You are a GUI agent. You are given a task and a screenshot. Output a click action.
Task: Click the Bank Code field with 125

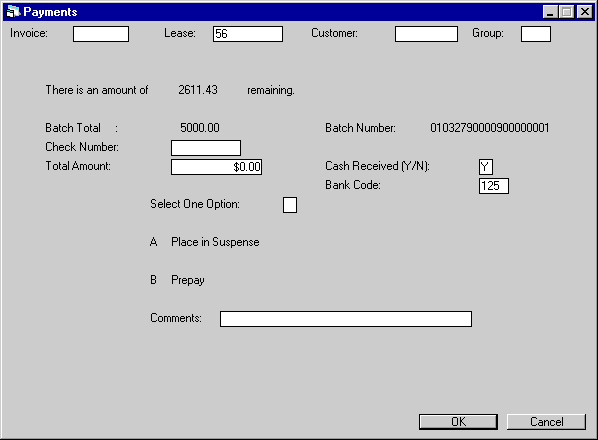494,186
